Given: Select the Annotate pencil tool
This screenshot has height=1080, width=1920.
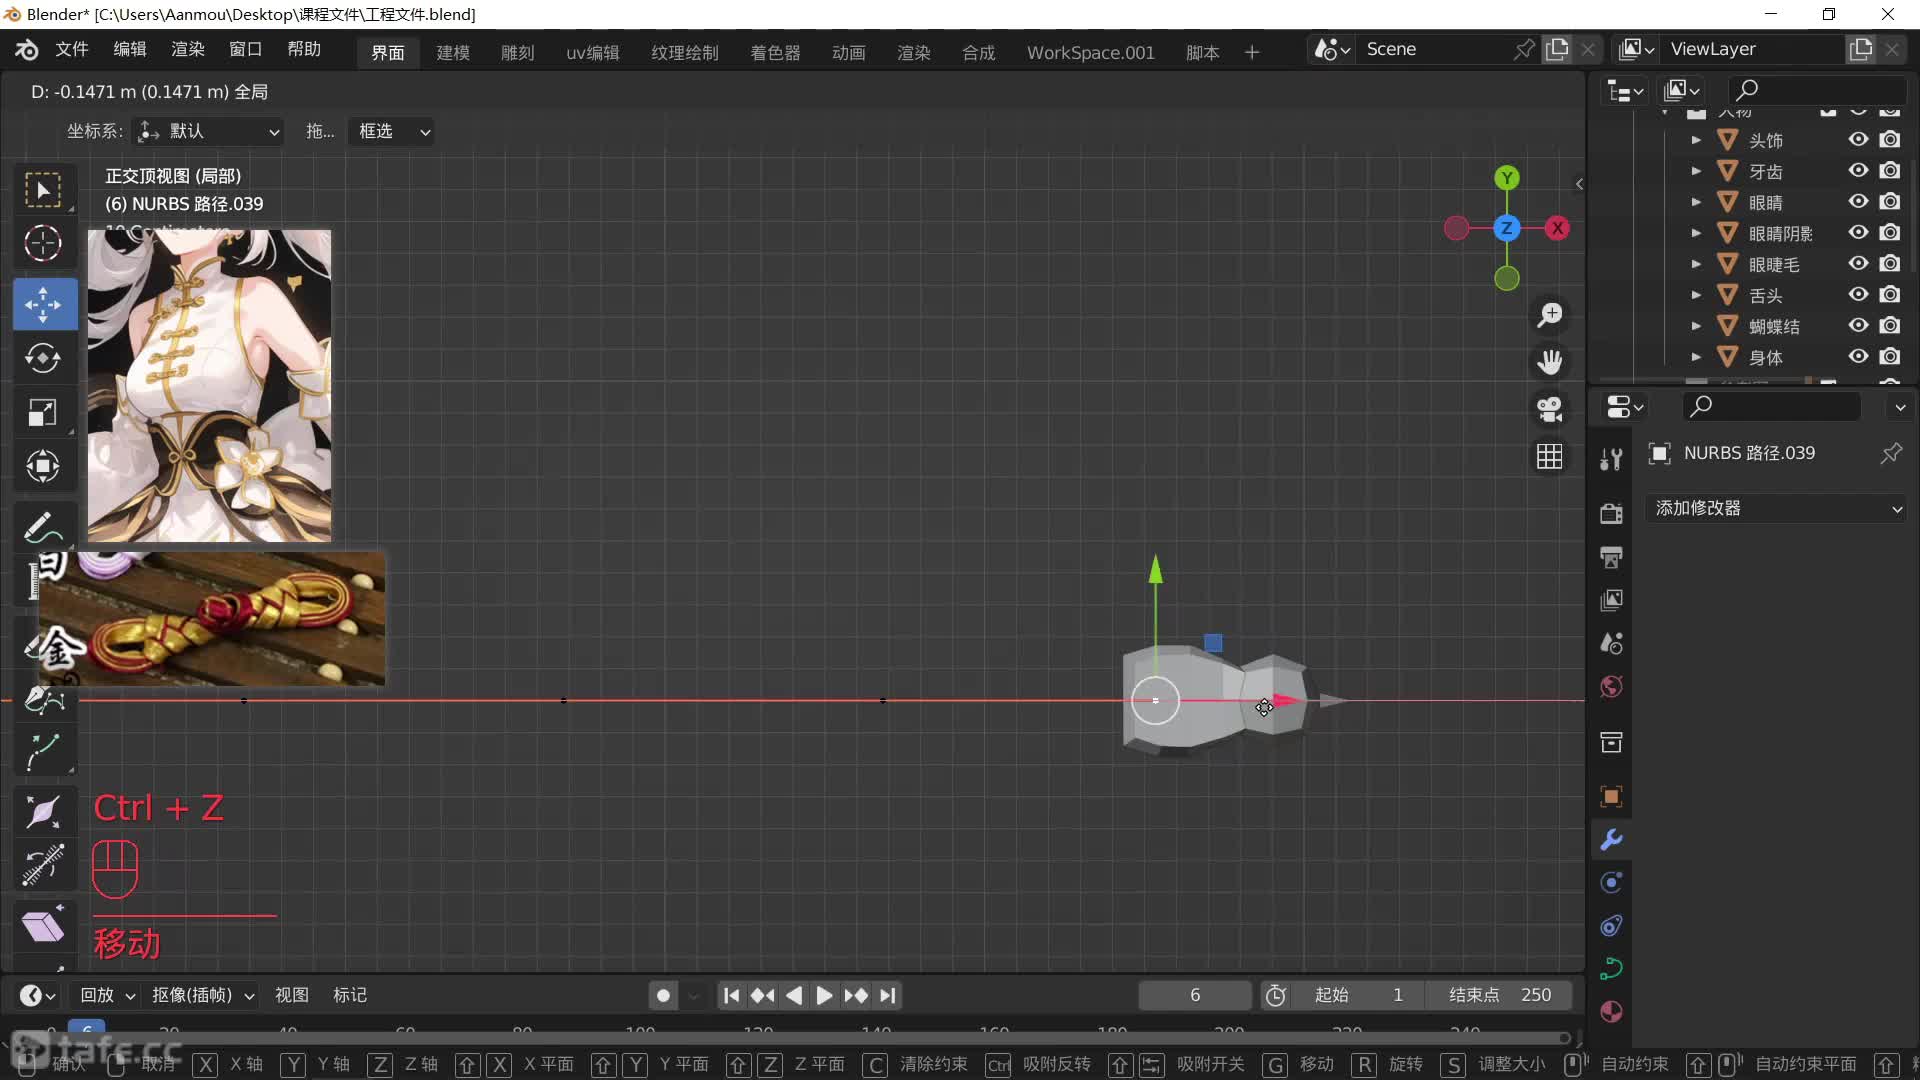Looking at the screenshot, I should tap(43, 528).
